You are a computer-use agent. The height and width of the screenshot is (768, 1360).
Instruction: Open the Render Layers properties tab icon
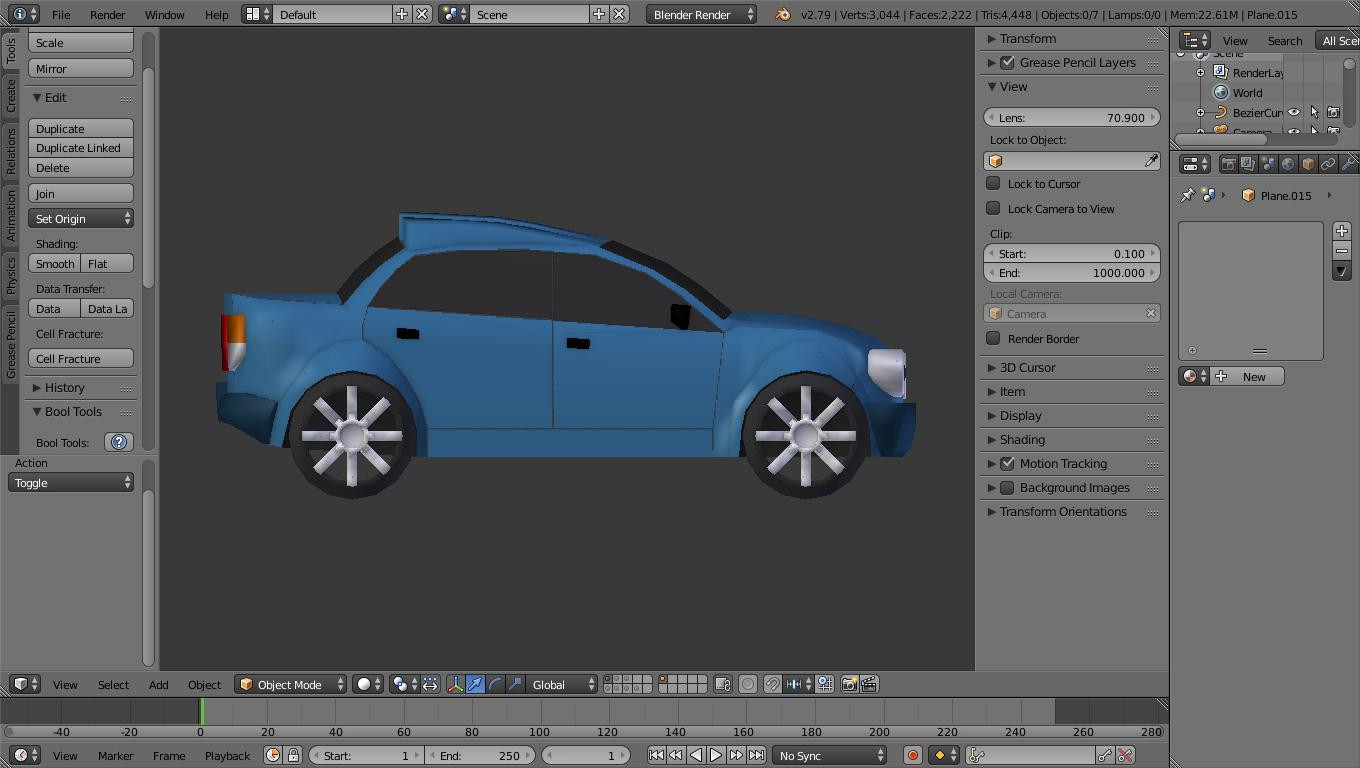click(x=1248, y=164)
